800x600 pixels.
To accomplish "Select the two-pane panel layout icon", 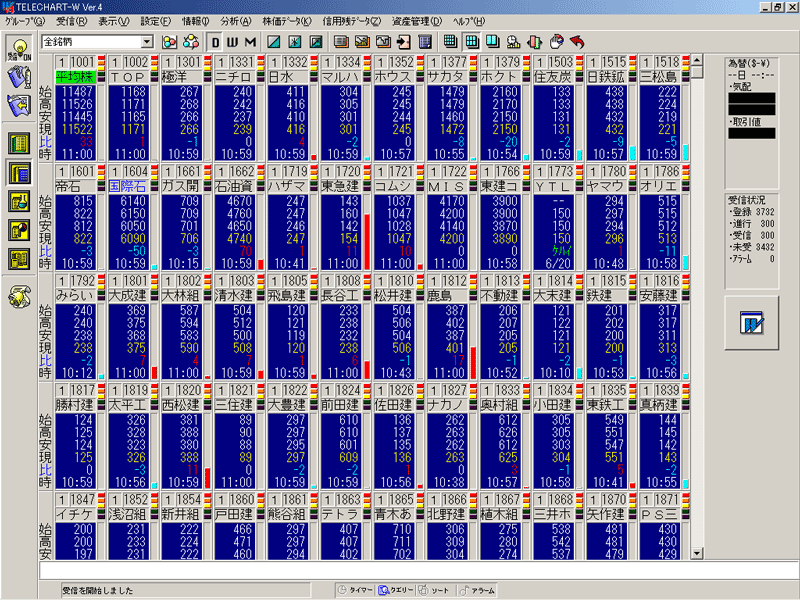I will pos(492,42).
